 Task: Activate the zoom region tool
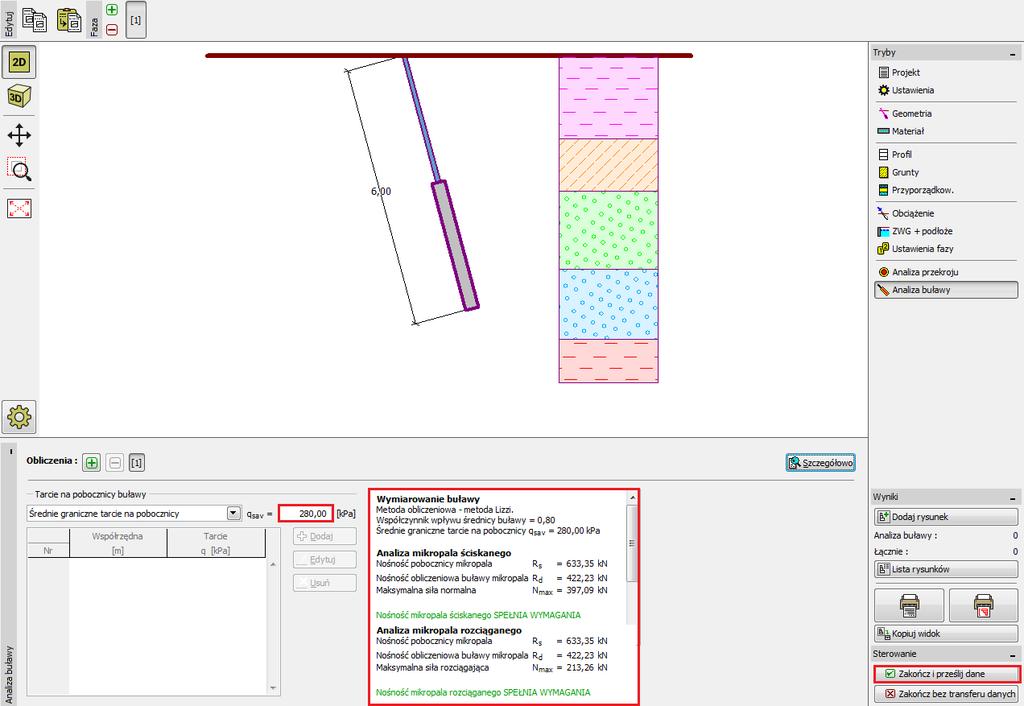[x=19, y=169]
